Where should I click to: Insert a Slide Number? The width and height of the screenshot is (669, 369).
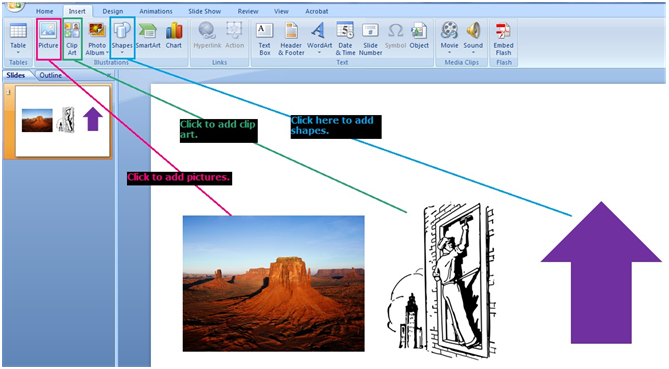pyautogui.click(x=370, y=39)
